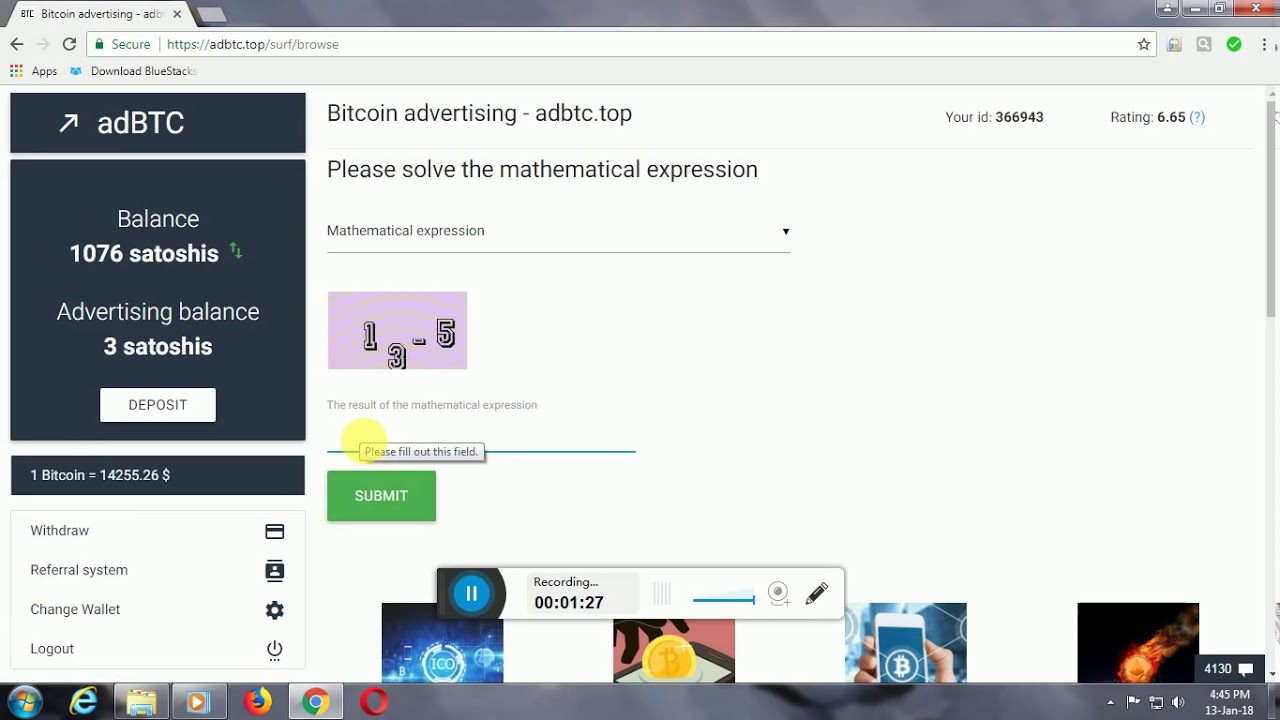
Task: Open the Chrome three-dot menu
Action: click(1264, 44)
